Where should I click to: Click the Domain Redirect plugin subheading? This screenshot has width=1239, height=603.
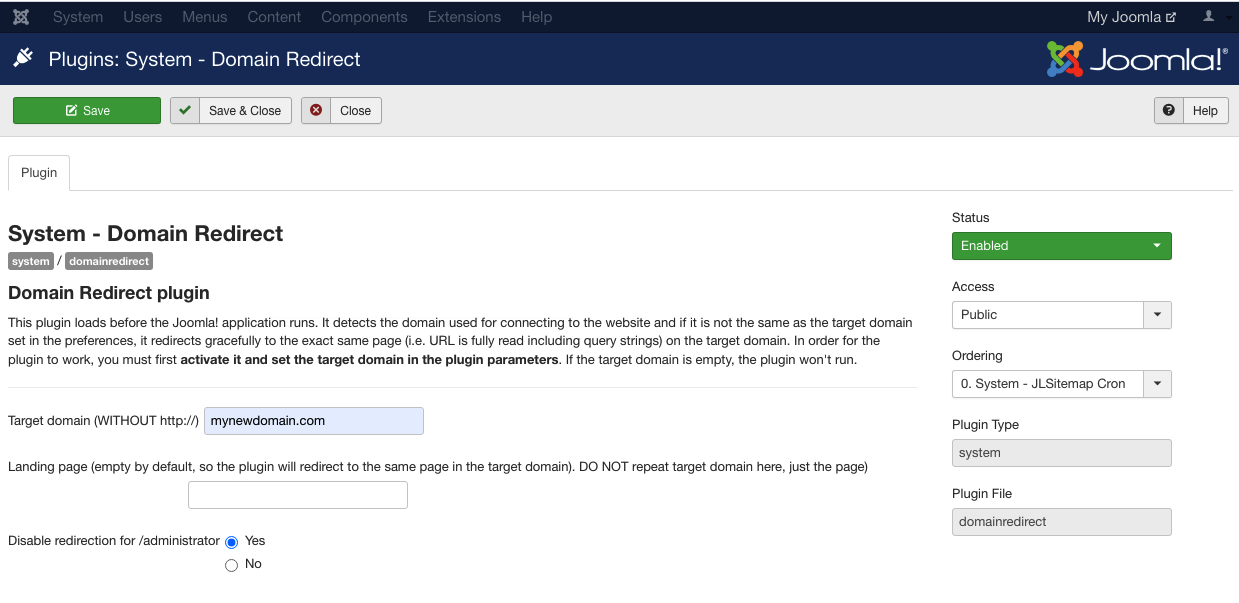(109, 293)
